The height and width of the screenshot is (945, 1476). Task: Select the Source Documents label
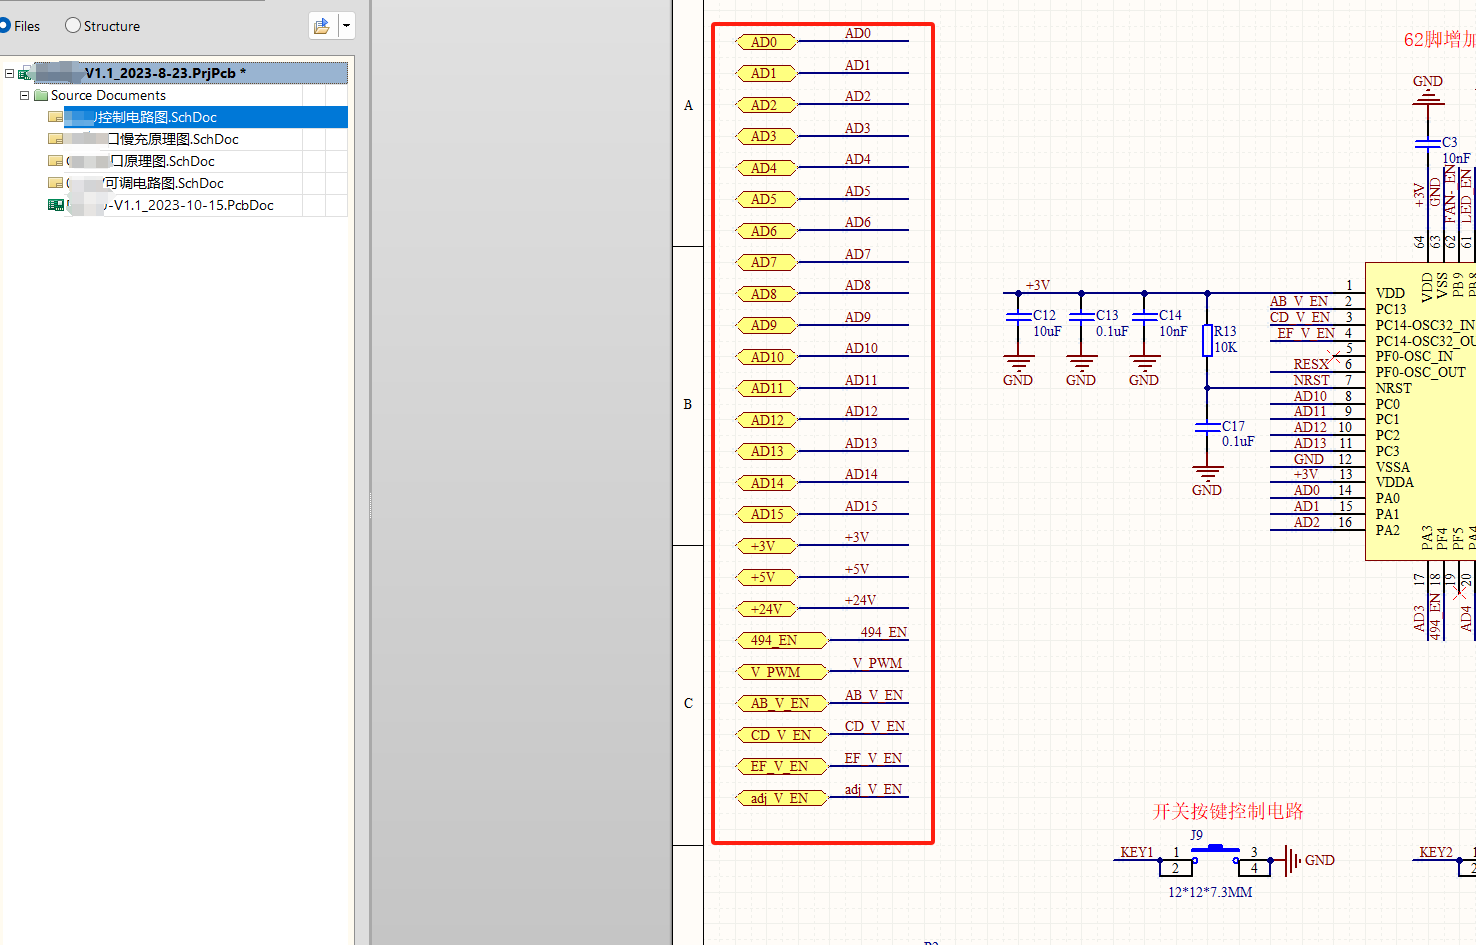click(x=108, y=95)
